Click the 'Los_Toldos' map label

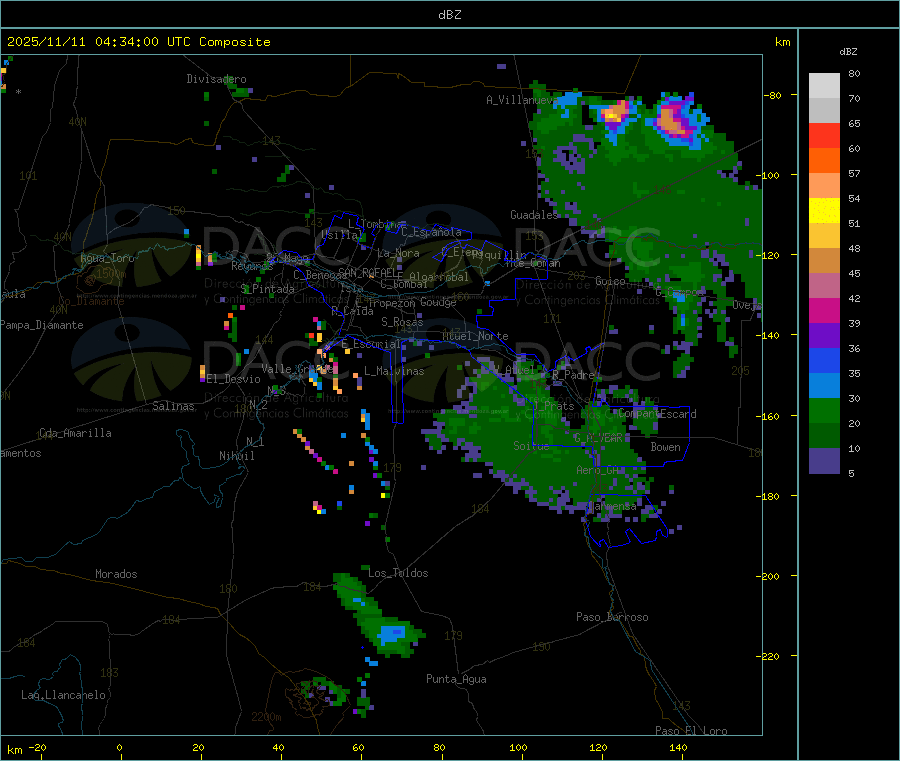(x=398, y=573)
